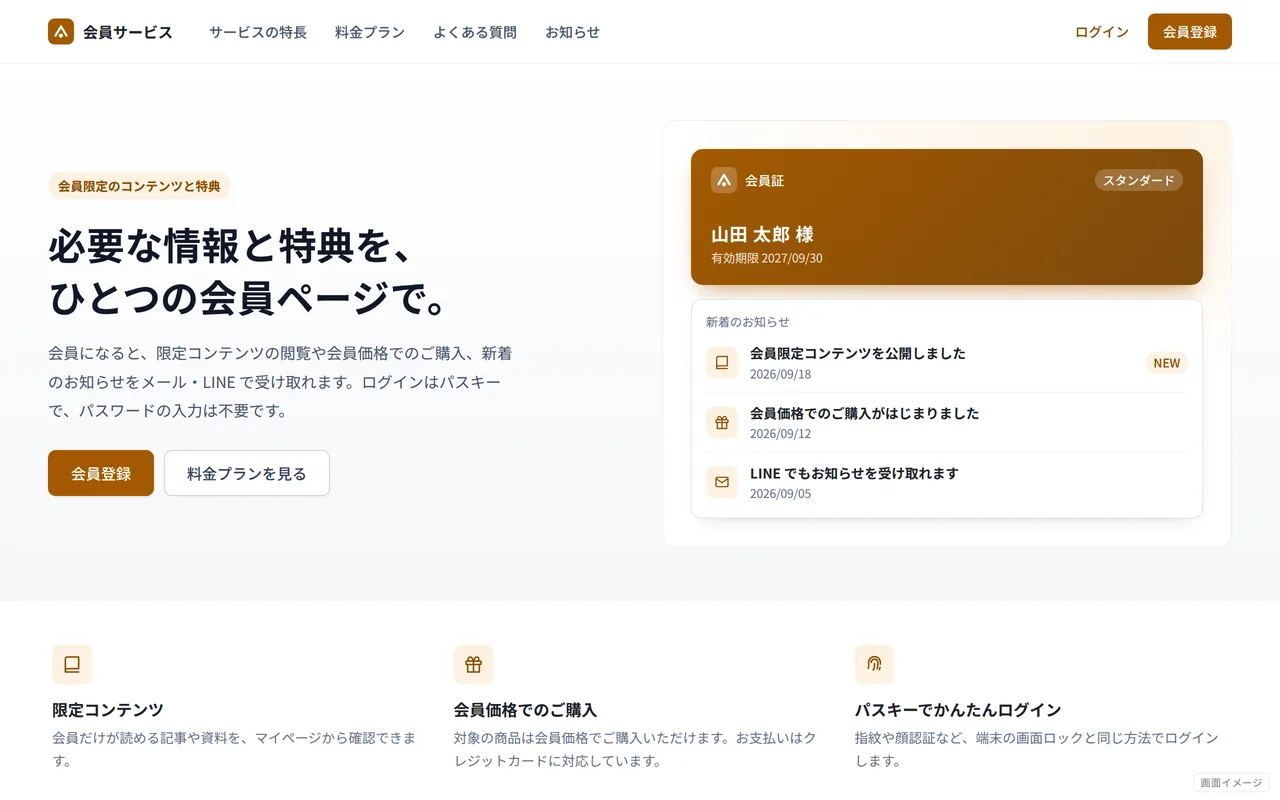
Task: Select お知らせ in the top navigation
Action: (x=573, y=32)
